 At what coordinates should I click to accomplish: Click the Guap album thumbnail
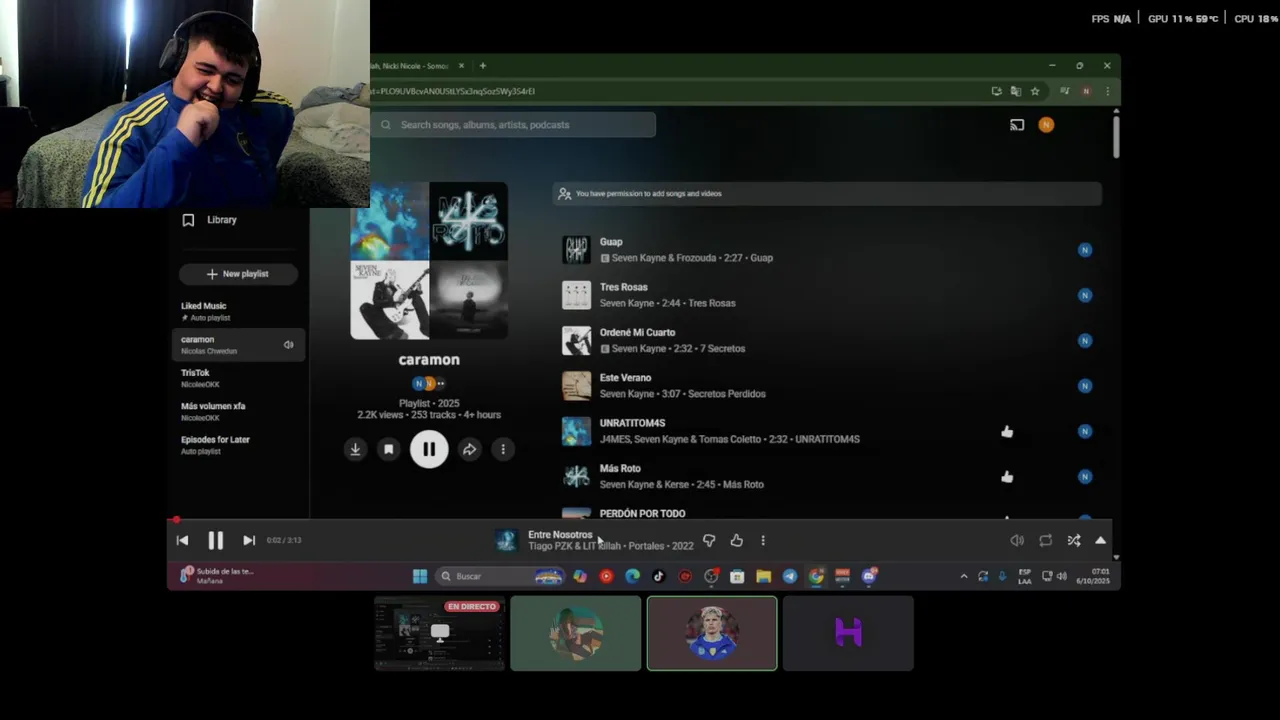point(576,250)
